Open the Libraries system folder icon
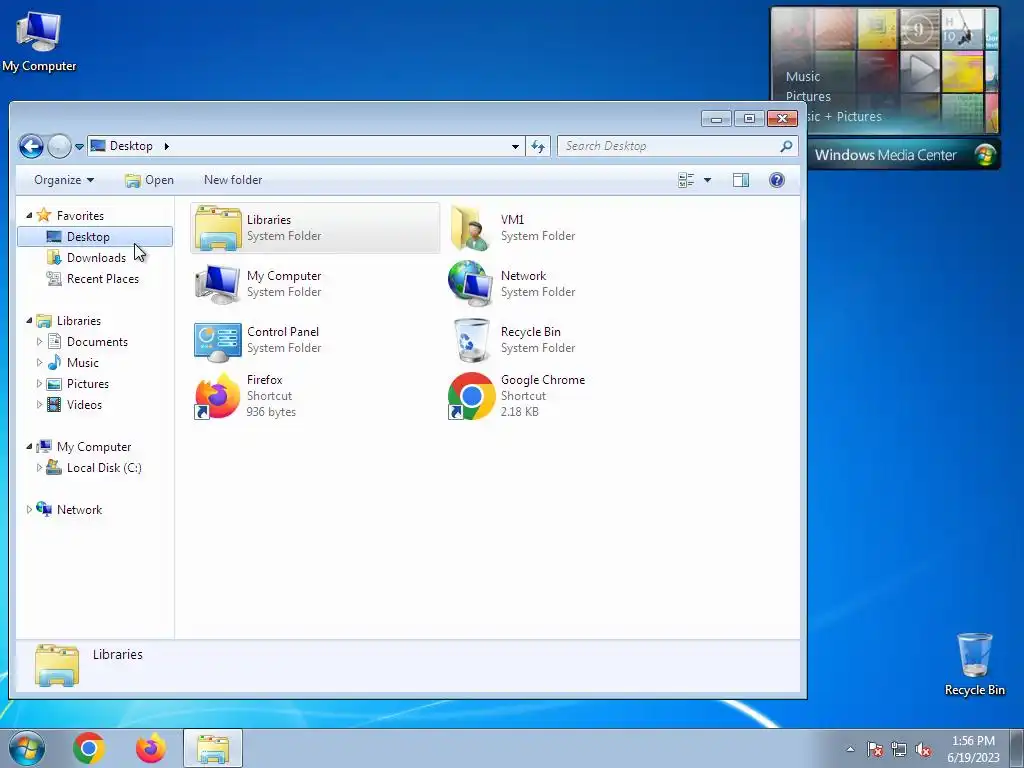Viewport: 1024px width, 768px height. pyautogui.click(x=217, y=228)
